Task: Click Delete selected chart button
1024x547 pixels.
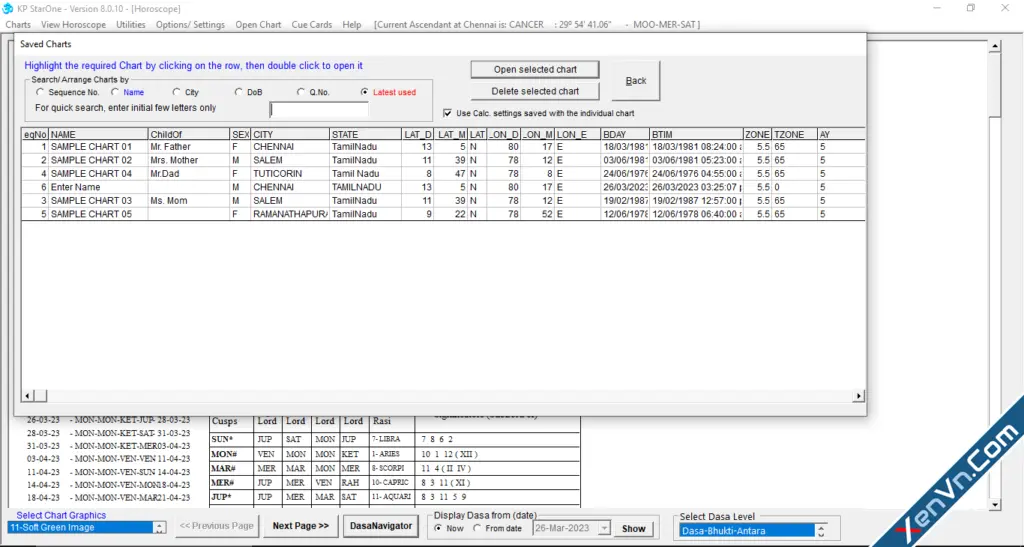Action: point(535,91)
